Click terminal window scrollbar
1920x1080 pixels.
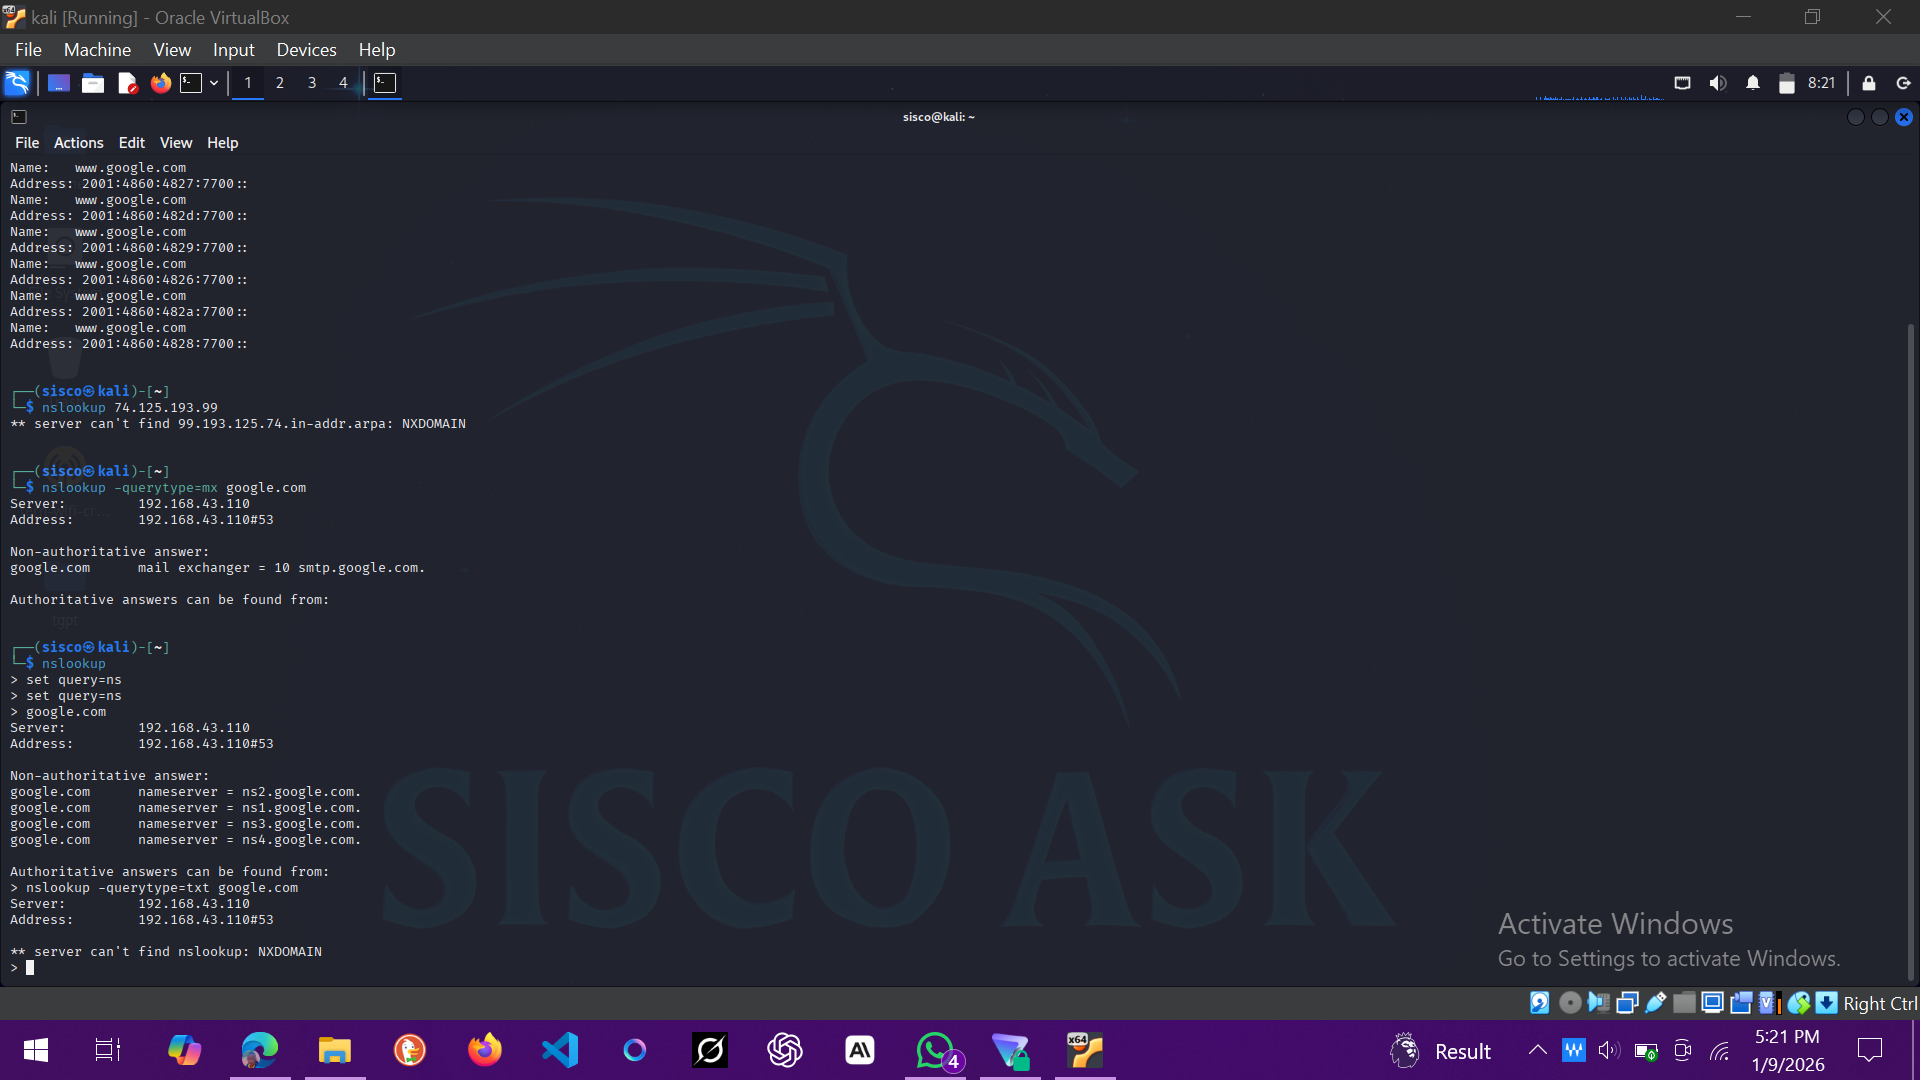tap(1911, 650)
